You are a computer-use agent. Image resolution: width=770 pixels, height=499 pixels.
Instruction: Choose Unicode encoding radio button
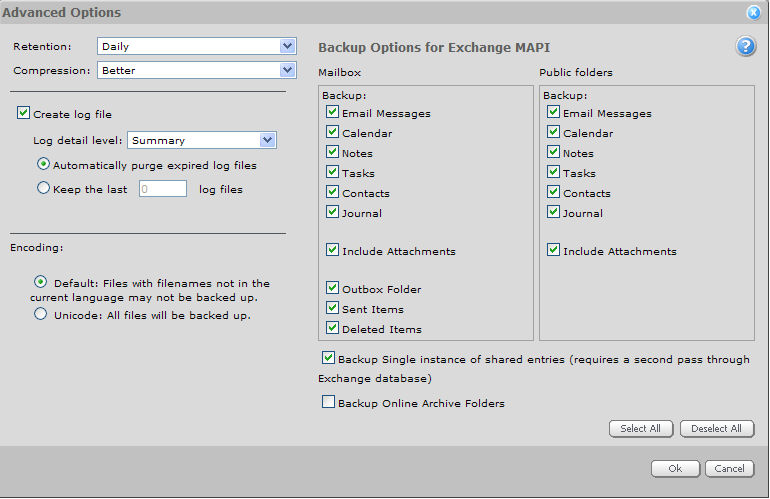click(x=41, y=314)
